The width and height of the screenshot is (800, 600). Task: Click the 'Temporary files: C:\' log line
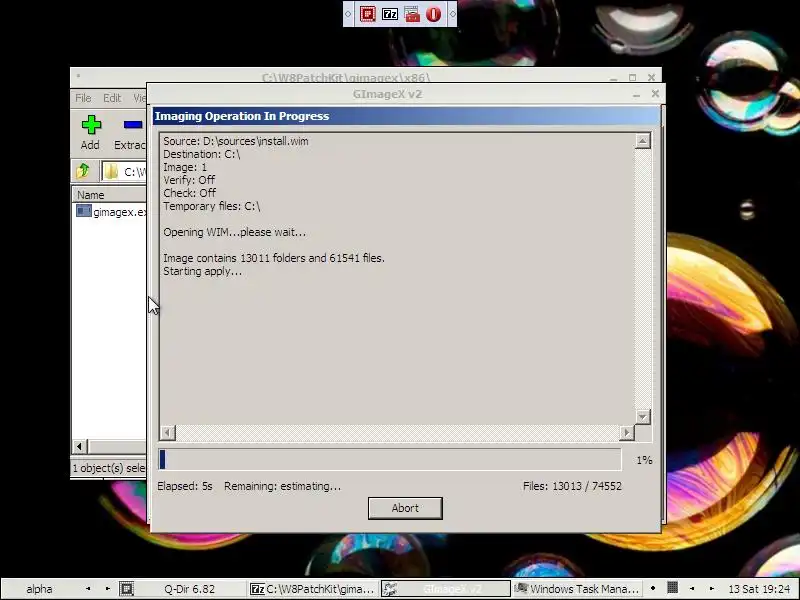[x=212, y=206]
